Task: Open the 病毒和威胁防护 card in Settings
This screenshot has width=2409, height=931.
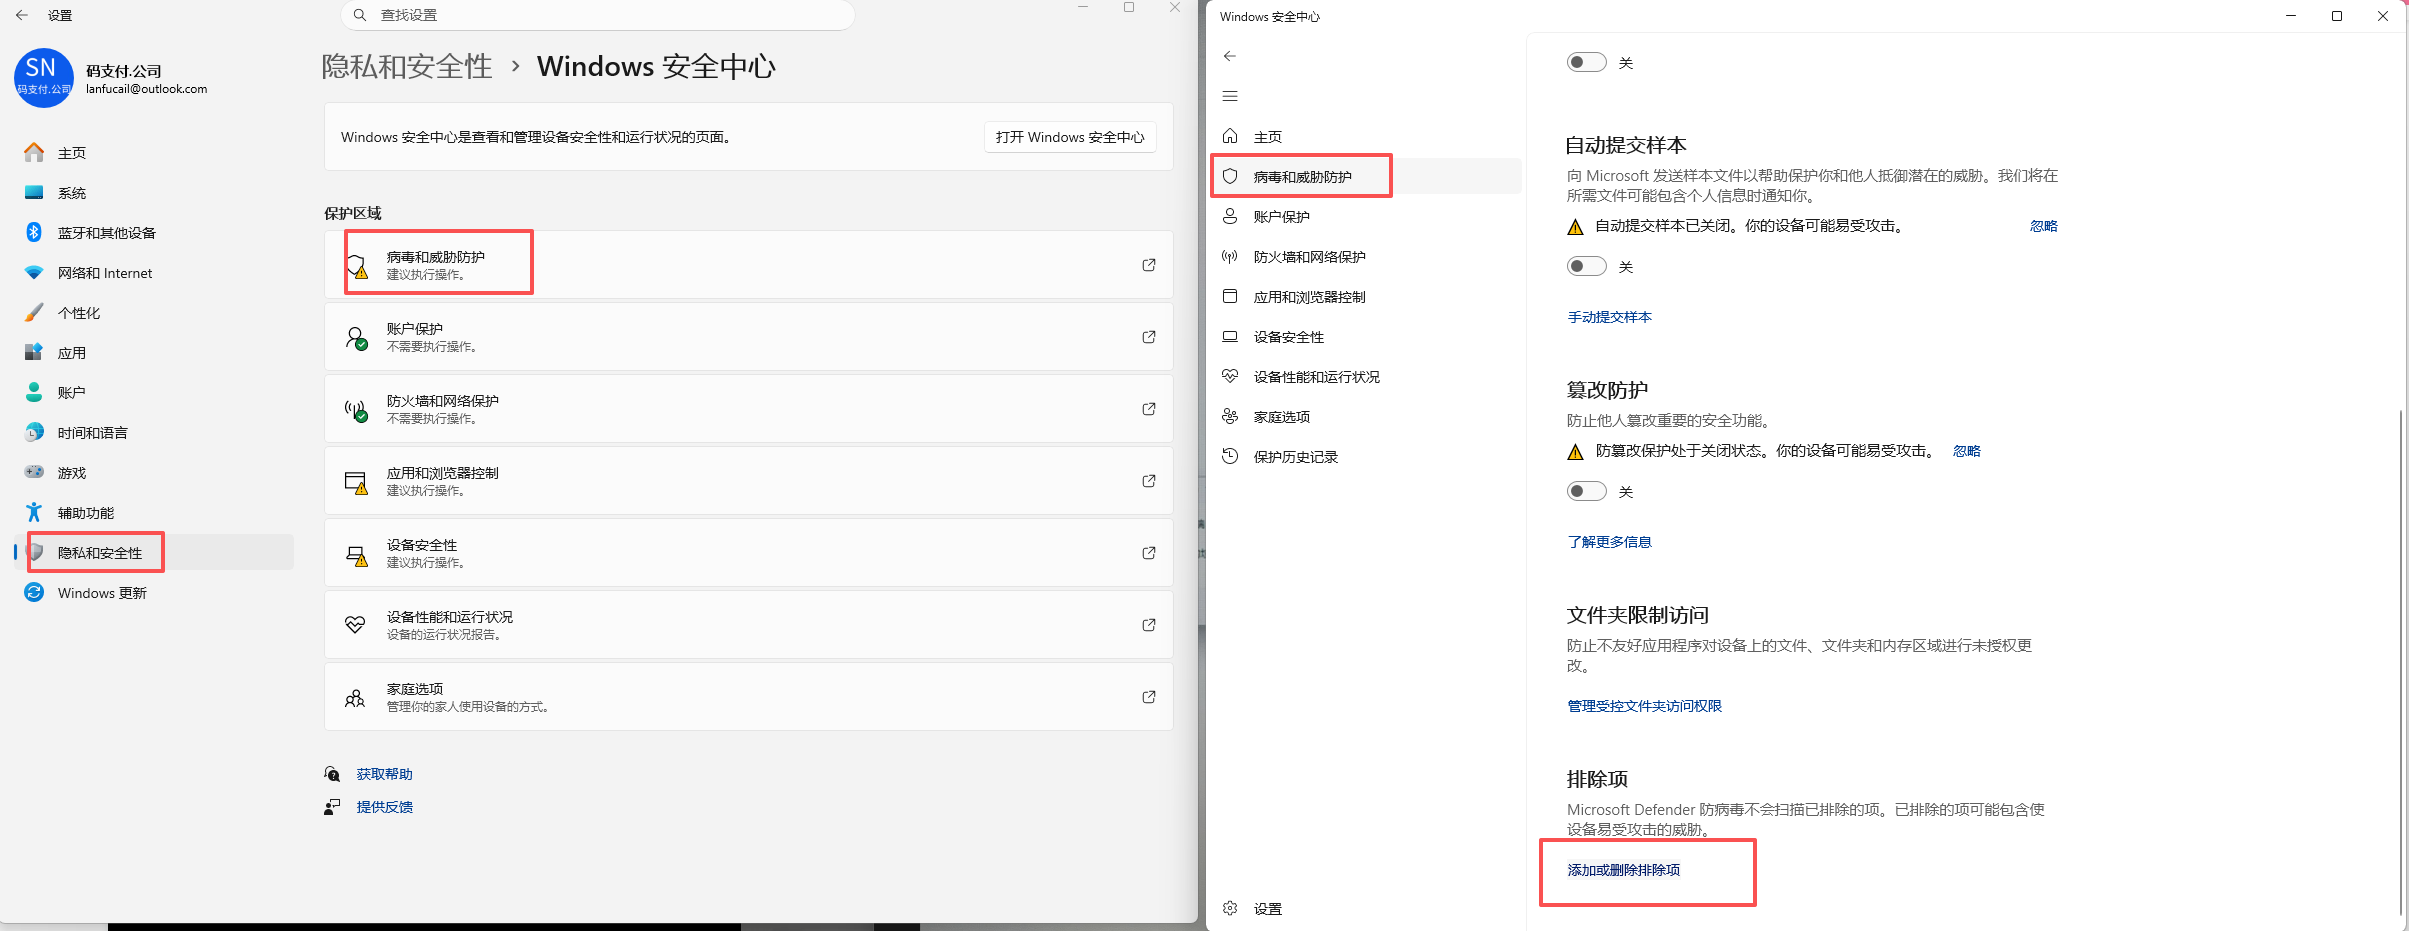Action: [749, 265]
